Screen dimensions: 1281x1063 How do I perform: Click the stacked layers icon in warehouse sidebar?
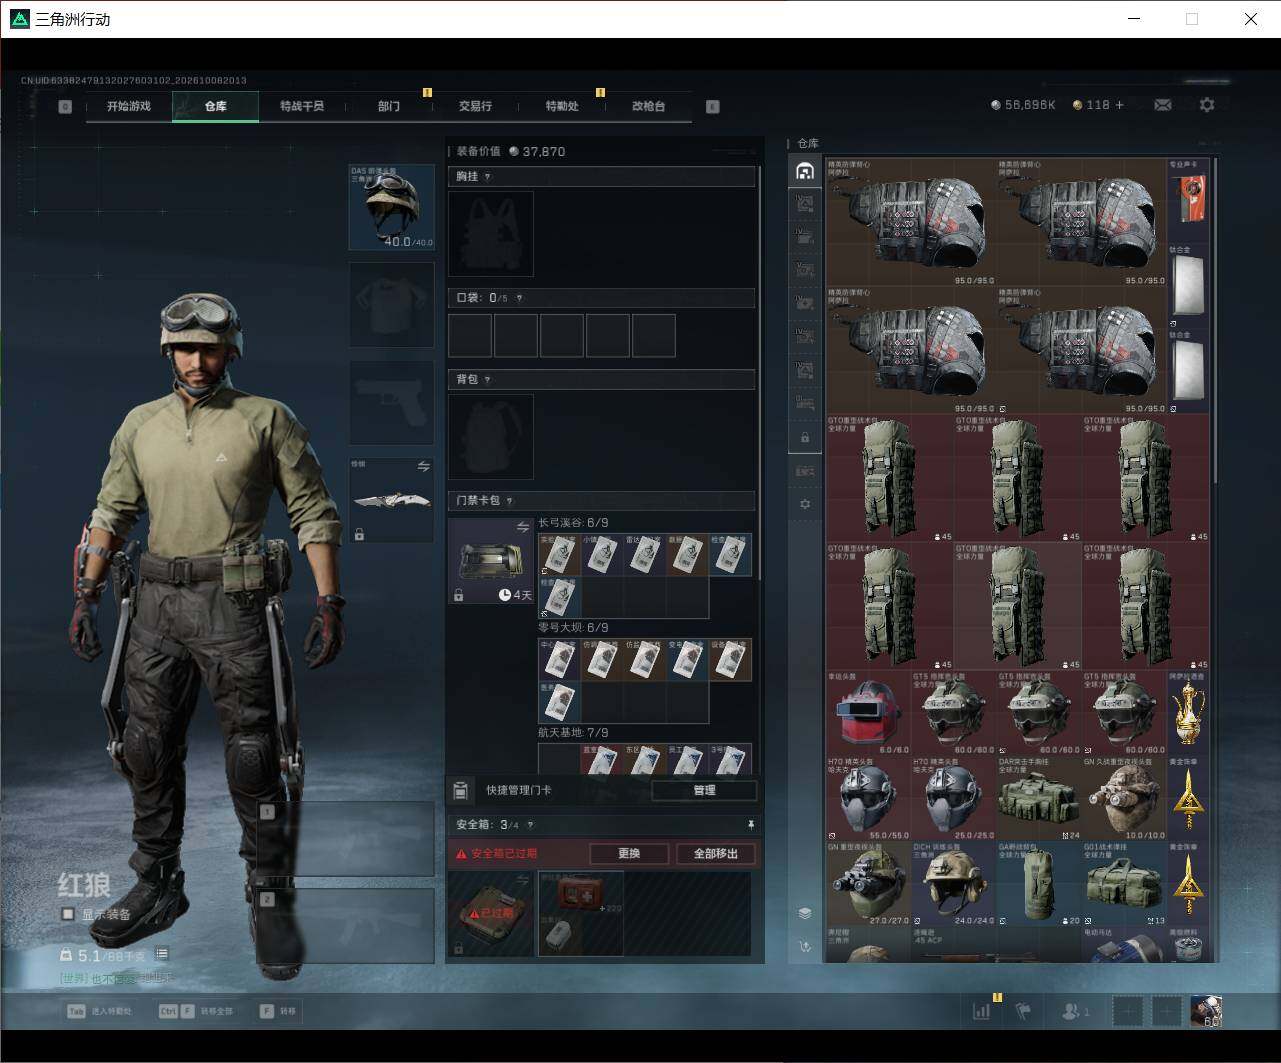pos(805,913)
